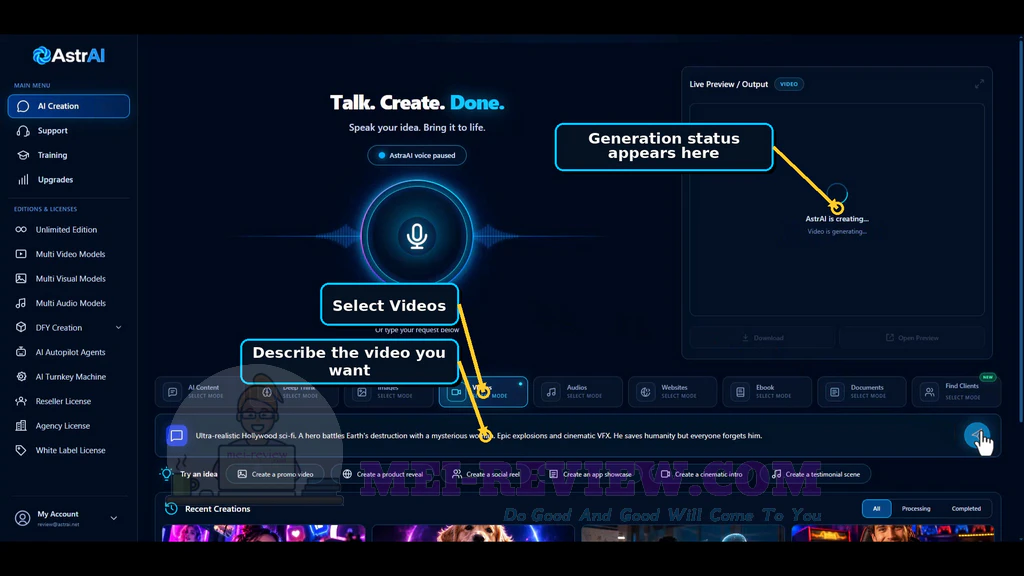Open AI Autopilot Agents robot icon
This screenshot has width=1024, height=576.
point(21,352)
